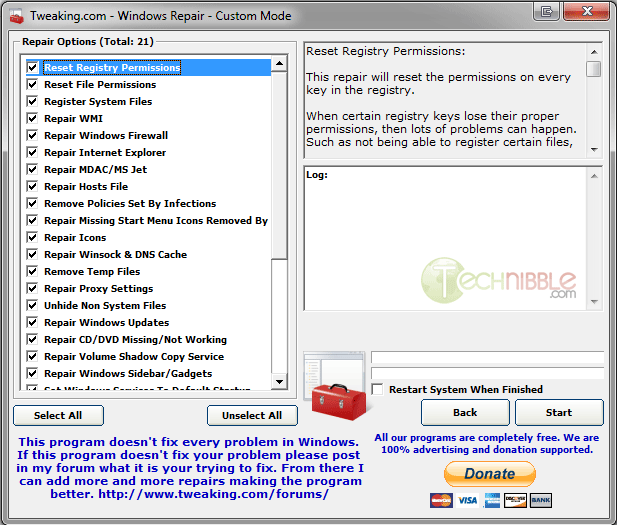Viewport: 617px width, 525px height.
Task: Toggle Repair Windows Sidebar/Gadgets checkbox
Action: pos(32,373)
